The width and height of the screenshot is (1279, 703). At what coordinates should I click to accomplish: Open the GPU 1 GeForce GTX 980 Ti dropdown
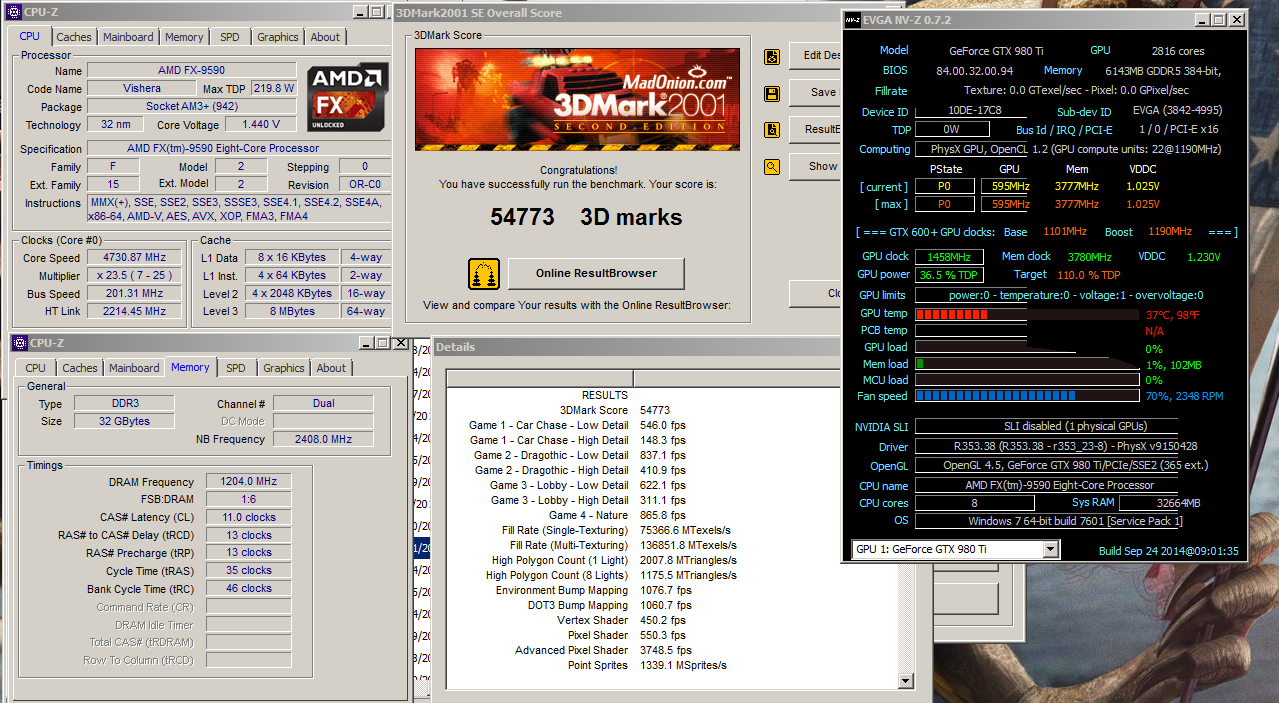(955, 549)
